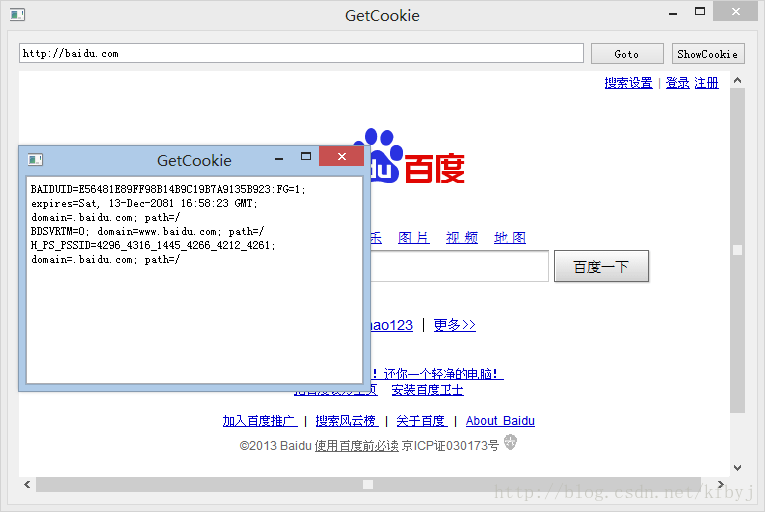Open the 安装百度卫士 link
The width and height of the screenshot is (765, 512).
(x=427, y=390)
